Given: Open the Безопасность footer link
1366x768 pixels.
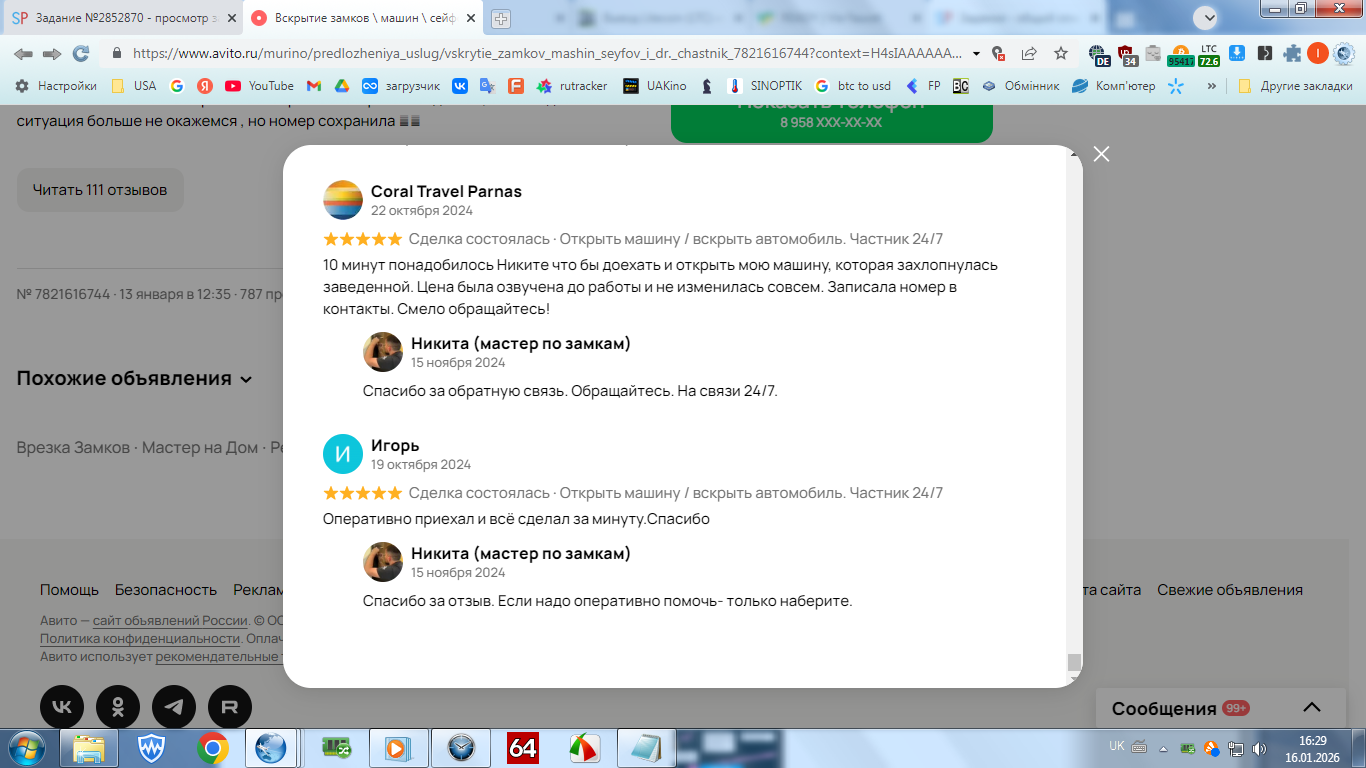Looking at the screenshot, I should pos(166,590).
